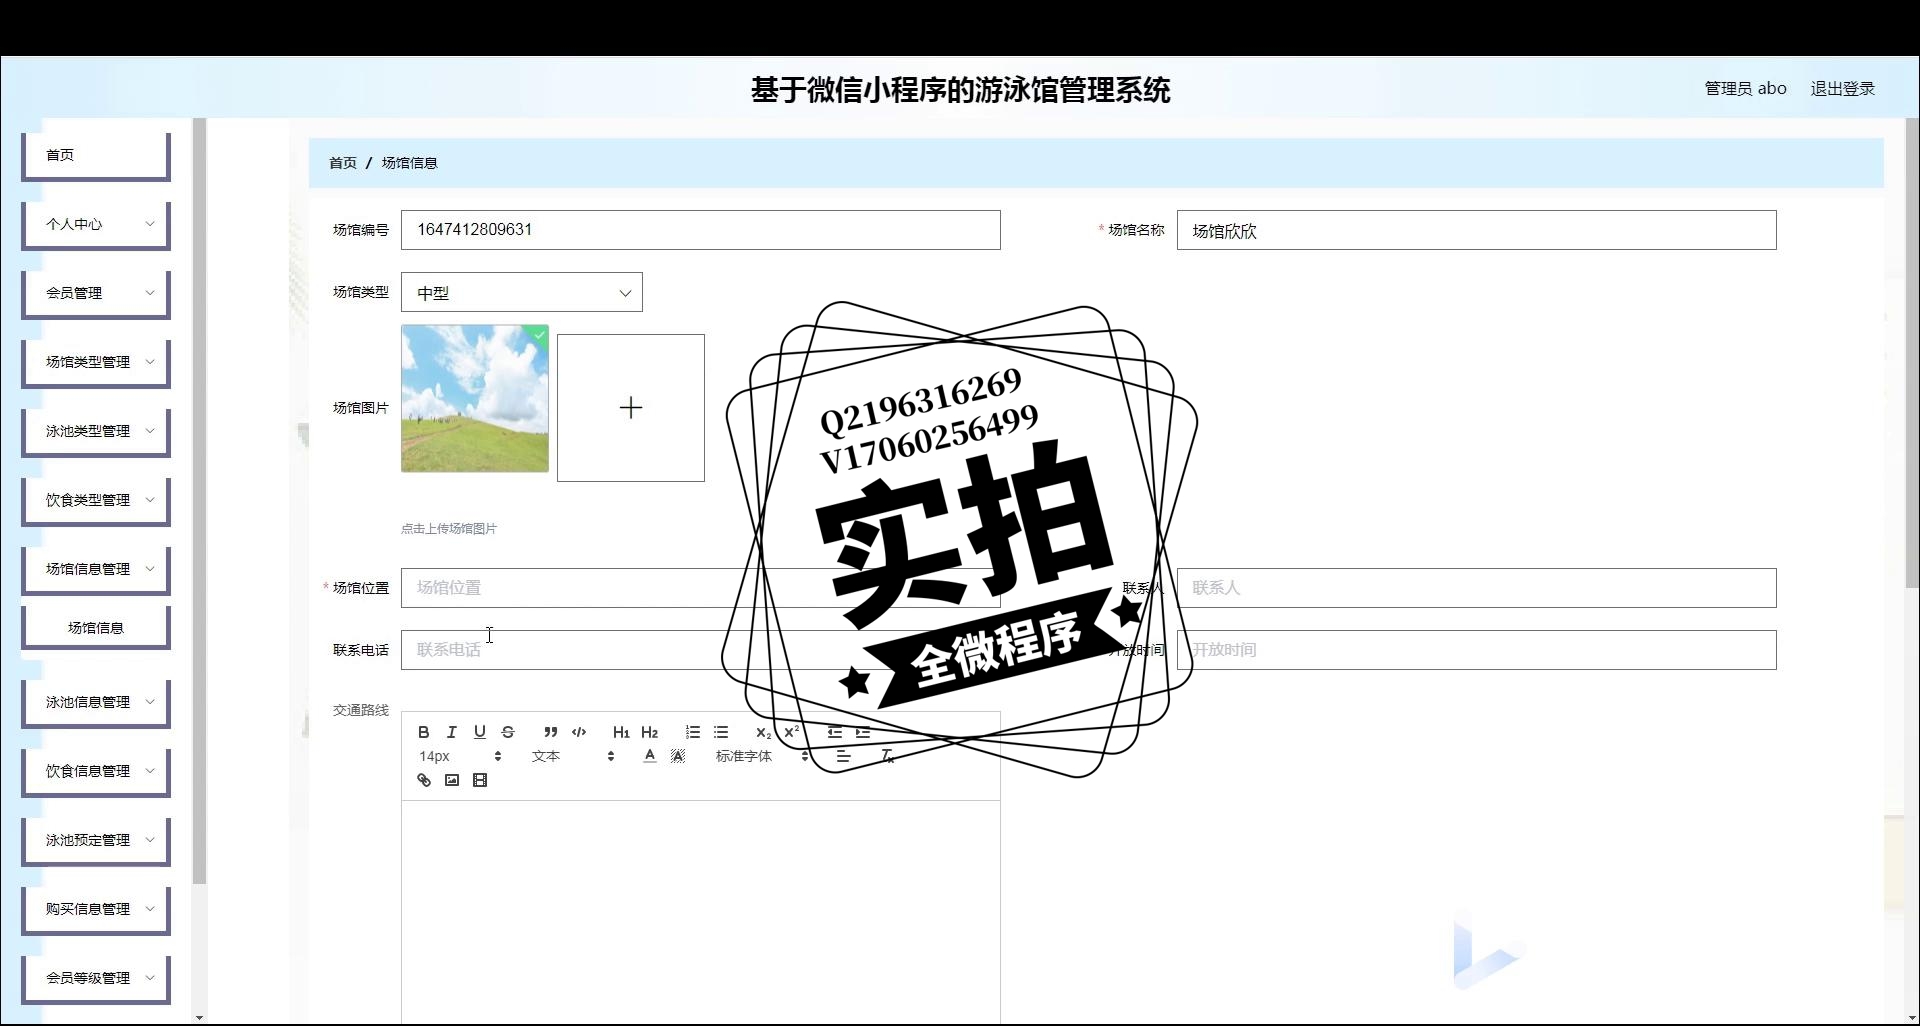Viewport: 1920px width, 1026px height.
Task: Expand the 购买信息管理 sidebar menu
Action: coord(96,909)
